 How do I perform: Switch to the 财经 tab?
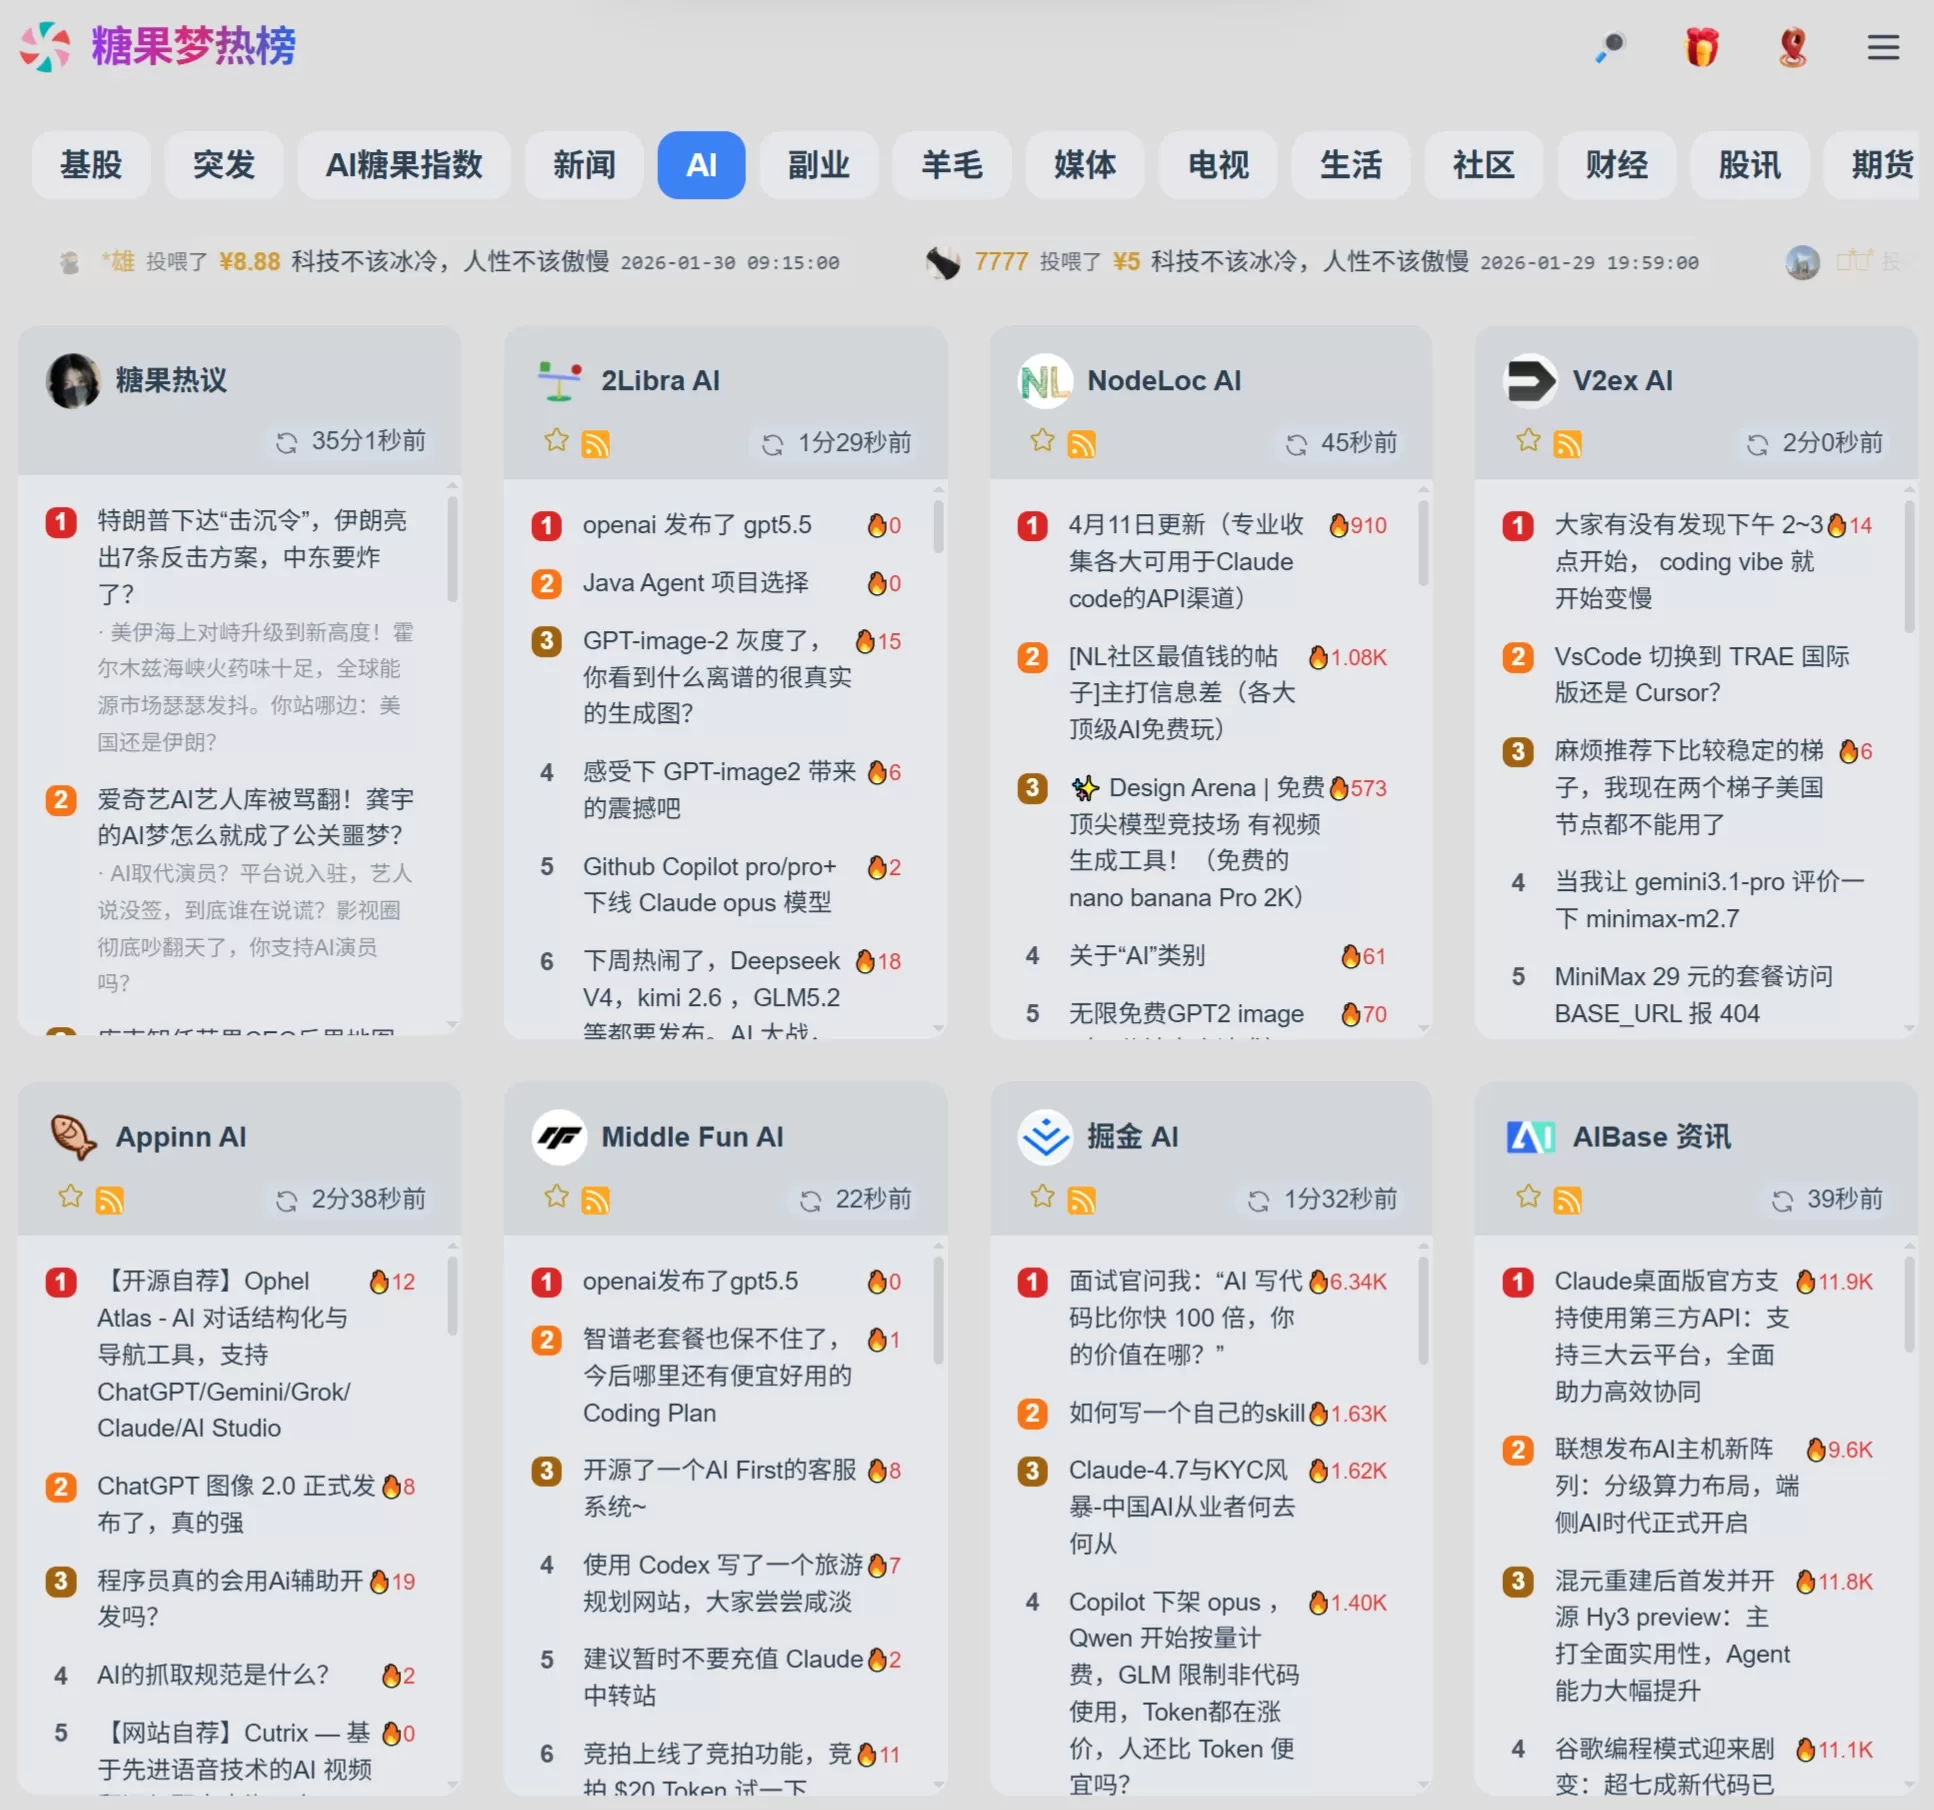pos(1616,165)
